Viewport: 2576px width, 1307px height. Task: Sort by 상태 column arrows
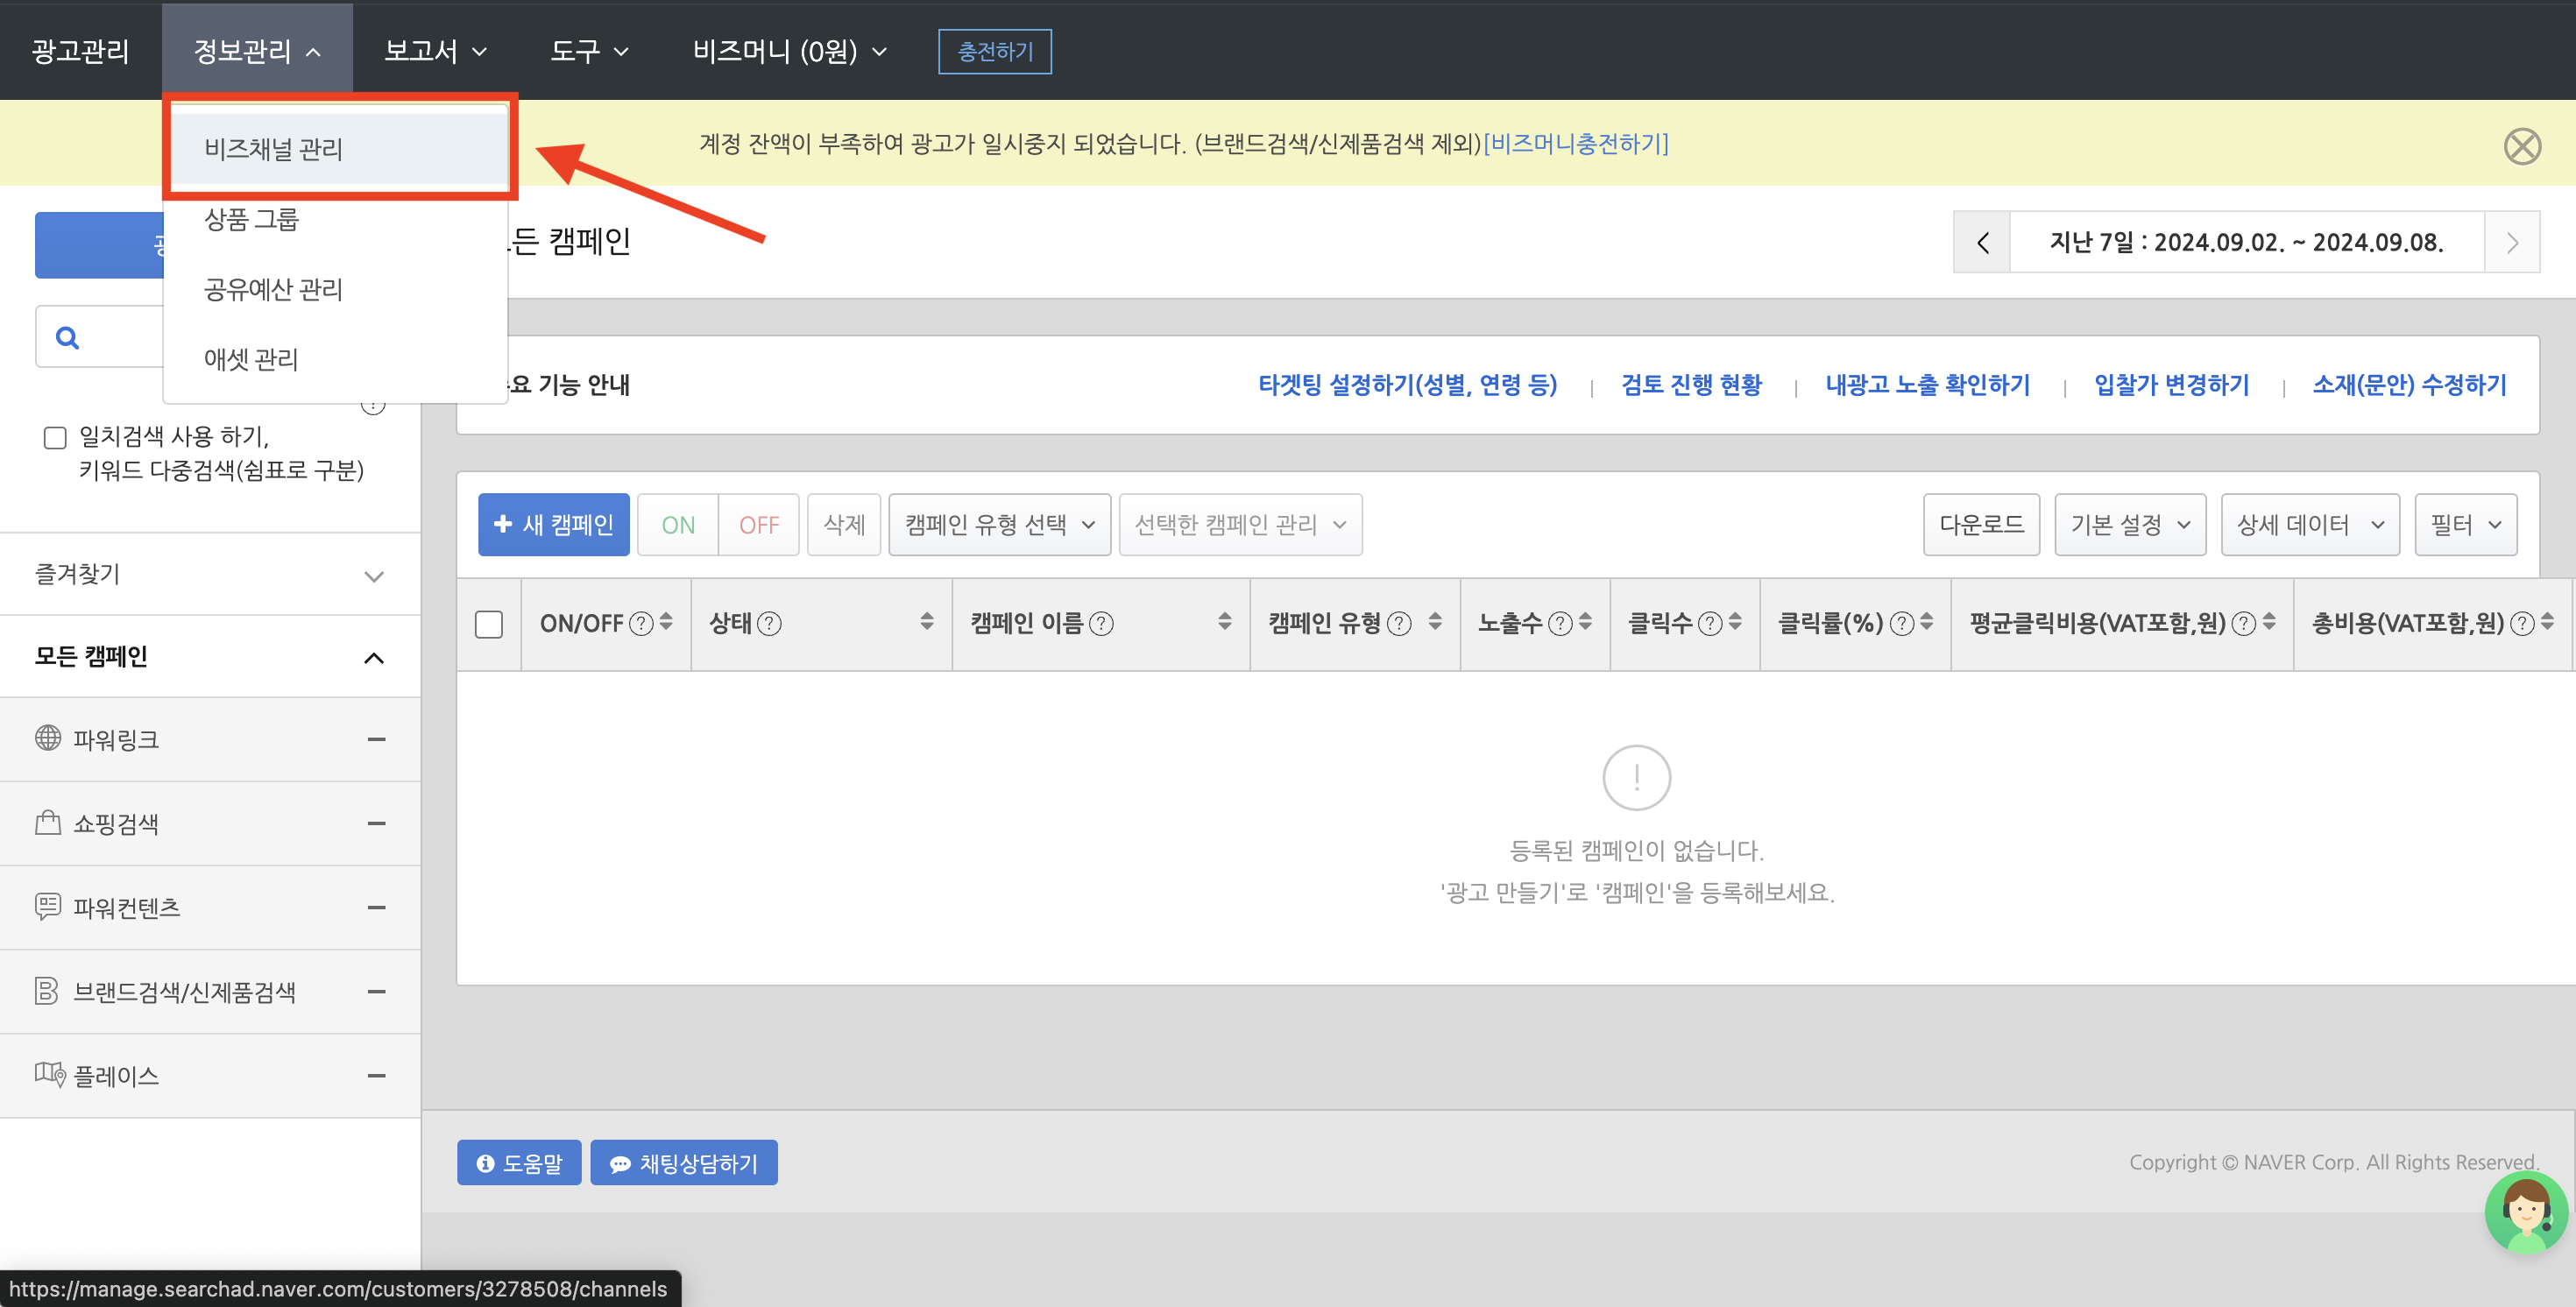click(x=927, y=622)
